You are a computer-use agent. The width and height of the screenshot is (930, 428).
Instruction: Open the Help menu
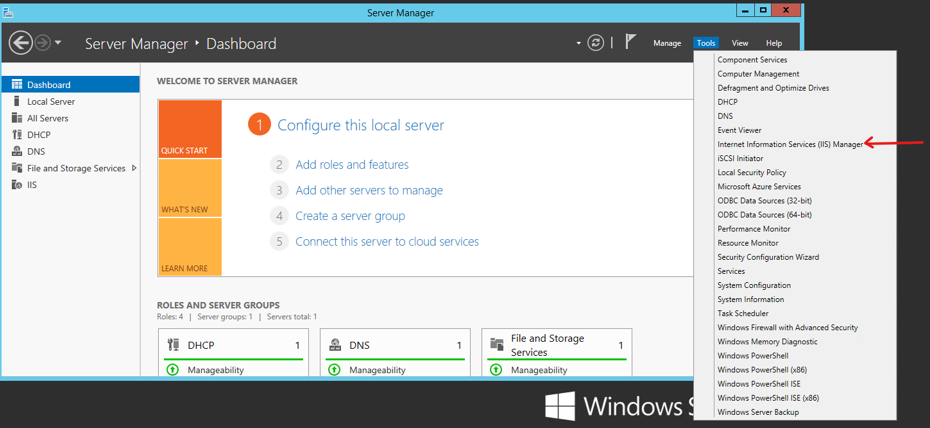pyautogui.click(x=774, y=43)
